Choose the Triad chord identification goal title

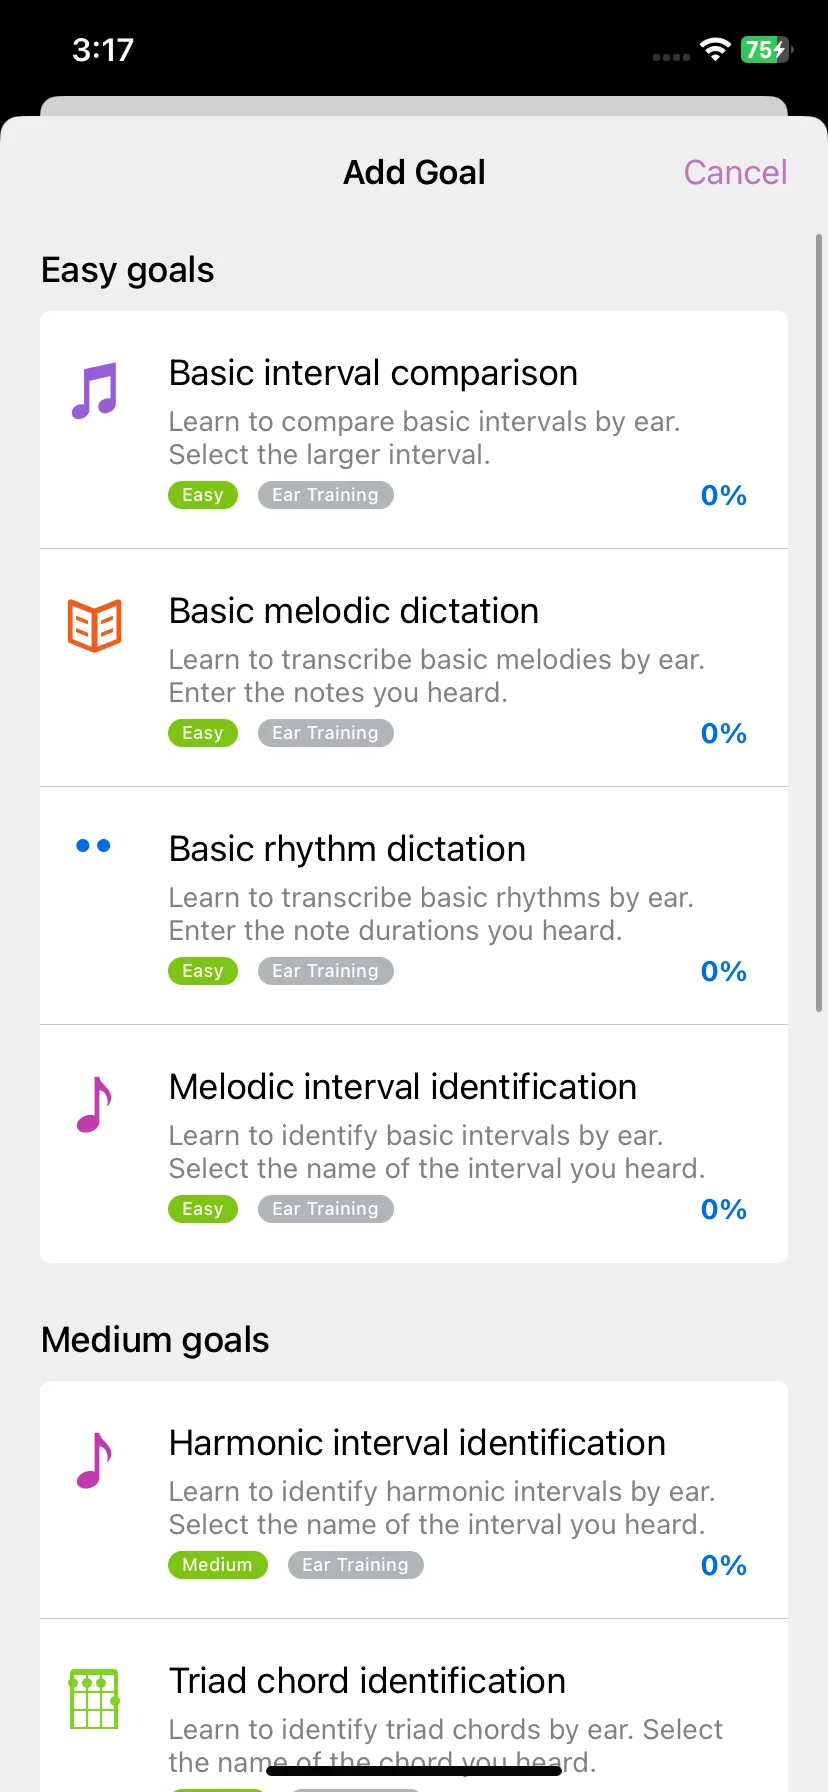click(x=367, y=1681)
